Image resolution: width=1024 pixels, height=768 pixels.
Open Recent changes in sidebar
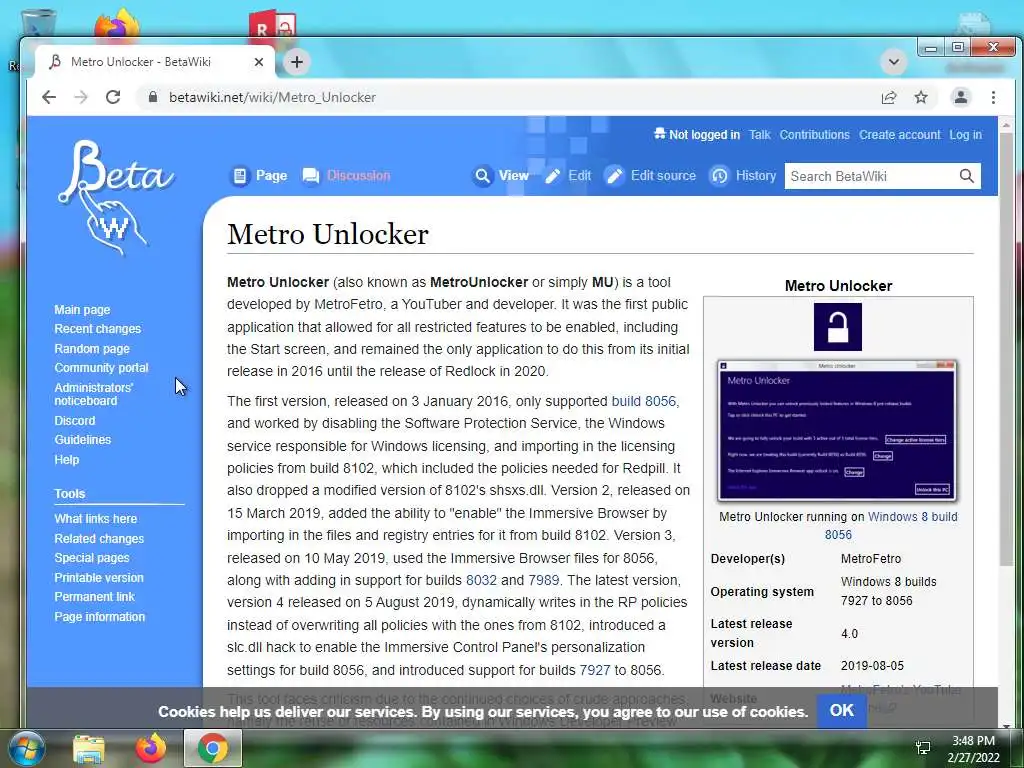click(97, 328)
